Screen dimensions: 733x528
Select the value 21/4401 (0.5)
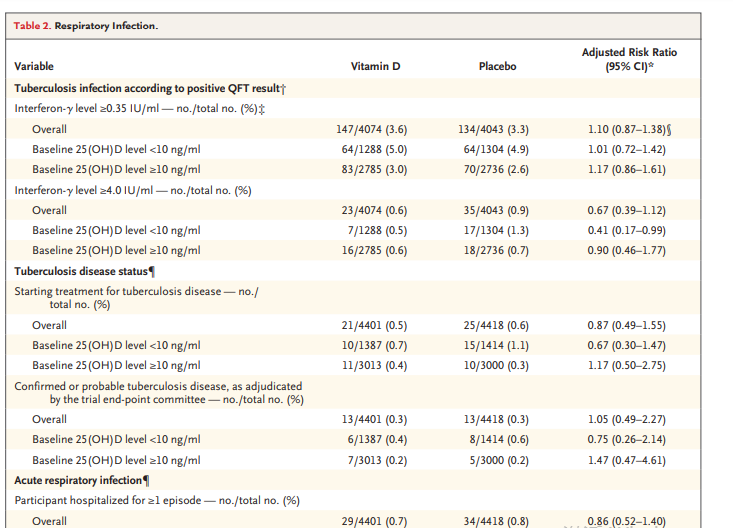tap(374, 325)
